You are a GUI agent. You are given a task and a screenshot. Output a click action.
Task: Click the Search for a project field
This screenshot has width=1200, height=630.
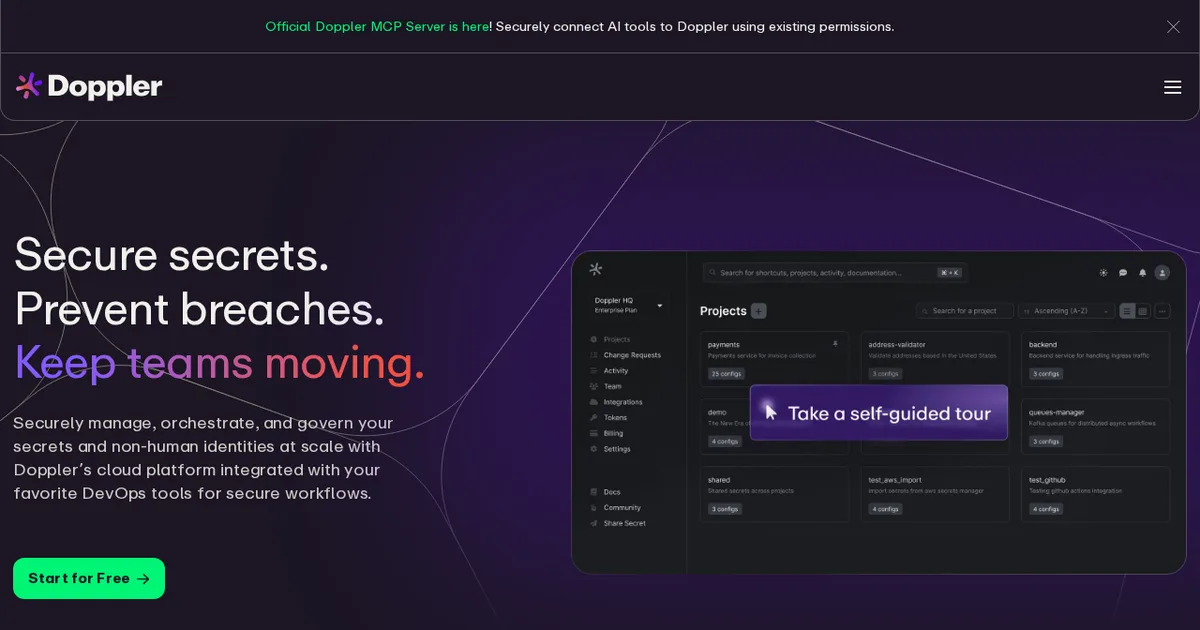[x=966, y=311]
